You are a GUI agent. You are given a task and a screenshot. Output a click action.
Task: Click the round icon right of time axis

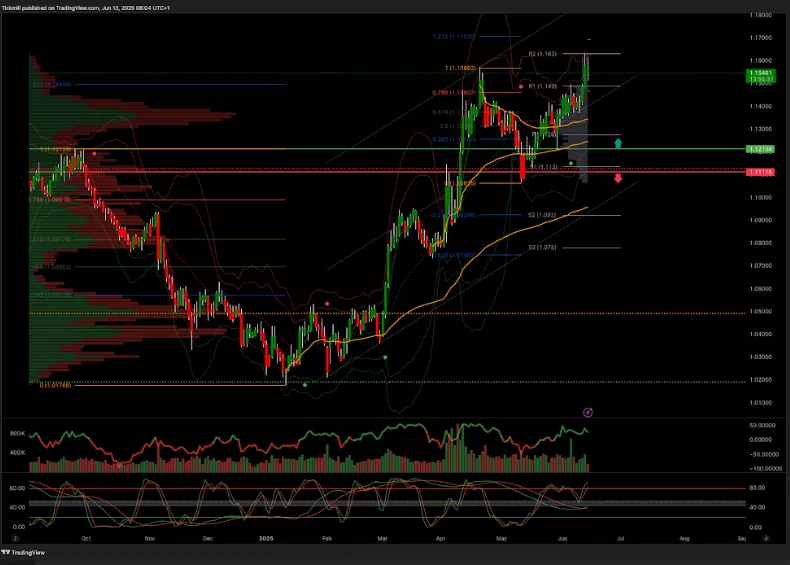click(765, 537)
